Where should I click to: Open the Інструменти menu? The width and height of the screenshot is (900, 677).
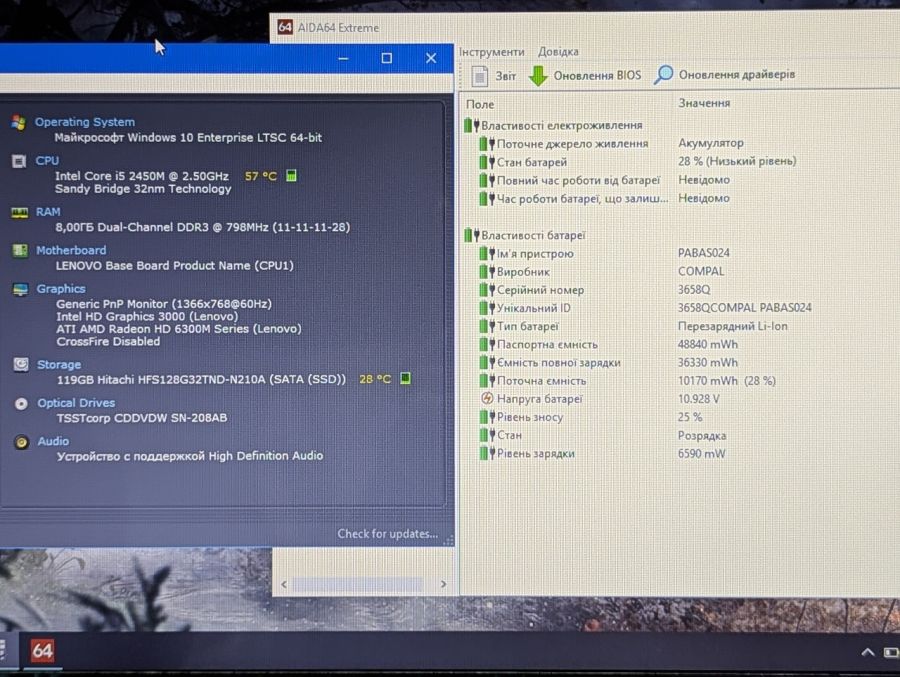point(491,52)
